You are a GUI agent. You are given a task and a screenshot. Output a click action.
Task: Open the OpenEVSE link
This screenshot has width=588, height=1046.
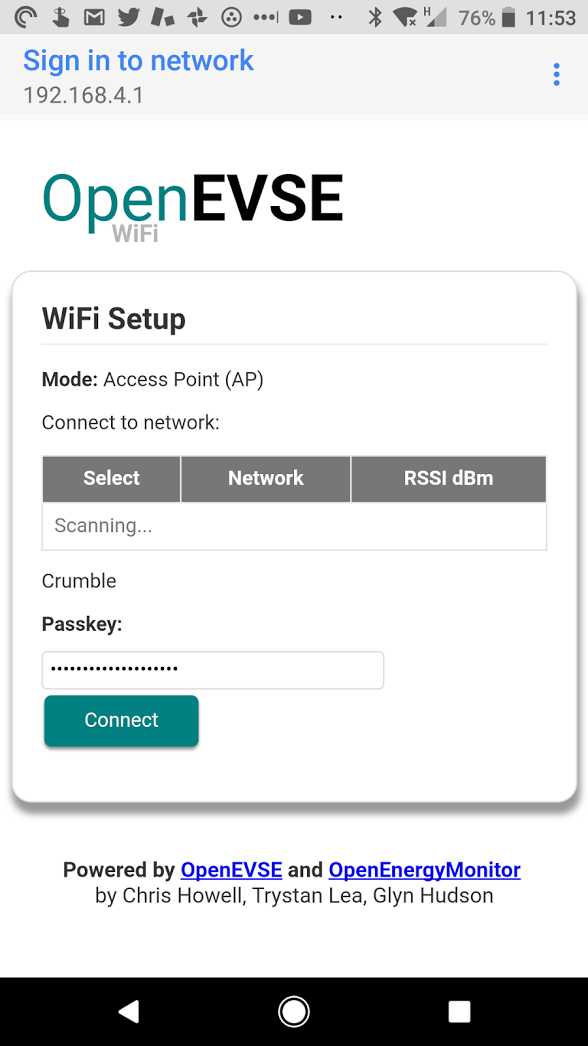(231, 869)
